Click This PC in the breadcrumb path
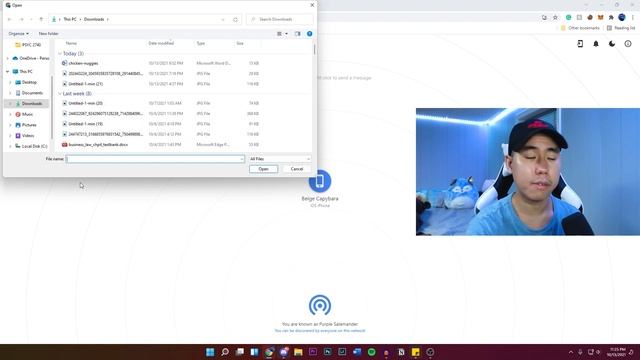 (70, 19)
